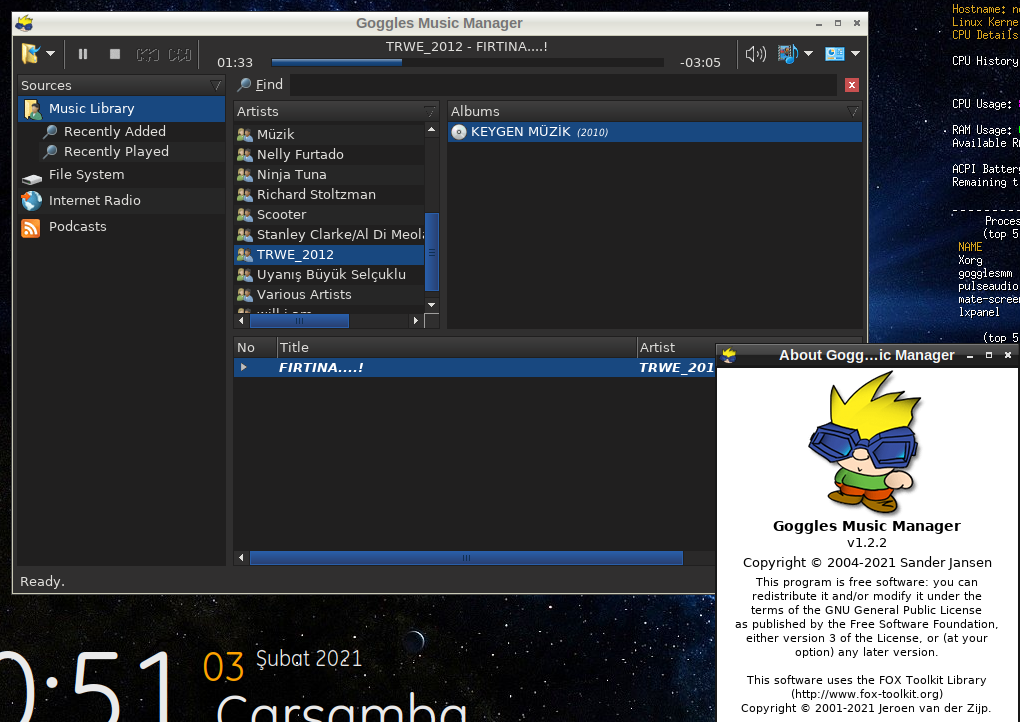Open the volume speaker control
The width and height of the screenshot is (1020, 722).
click(x=755, y=54)
